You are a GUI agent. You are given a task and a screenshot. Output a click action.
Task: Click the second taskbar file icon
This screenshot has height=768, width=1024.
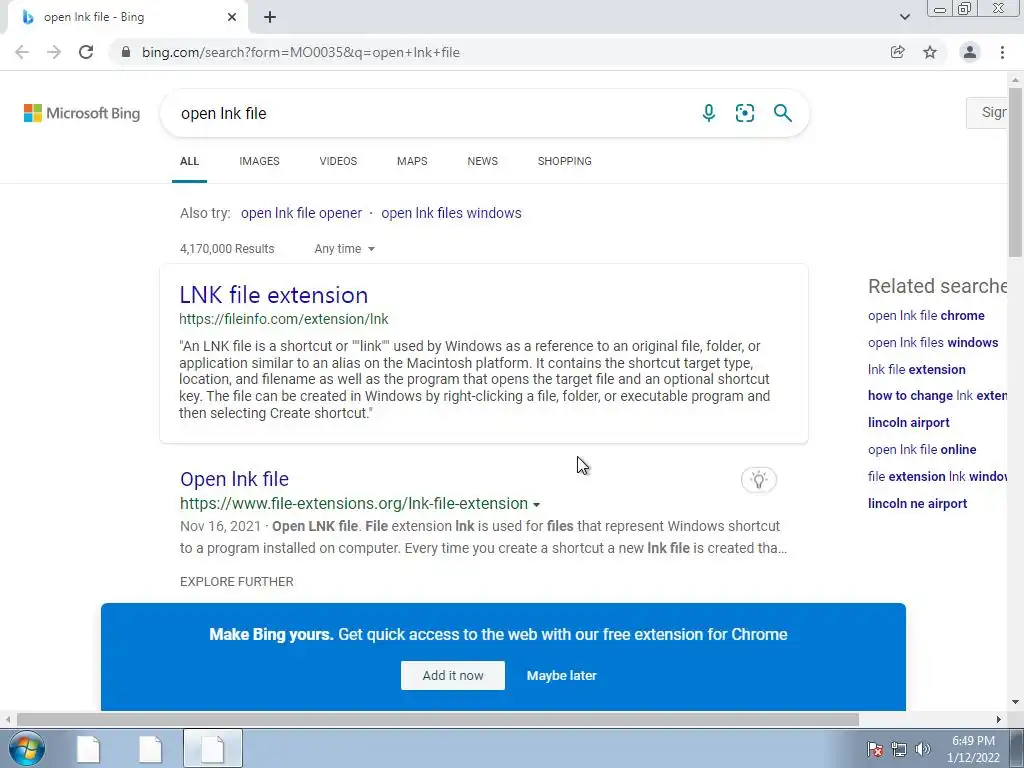[150, 748]
